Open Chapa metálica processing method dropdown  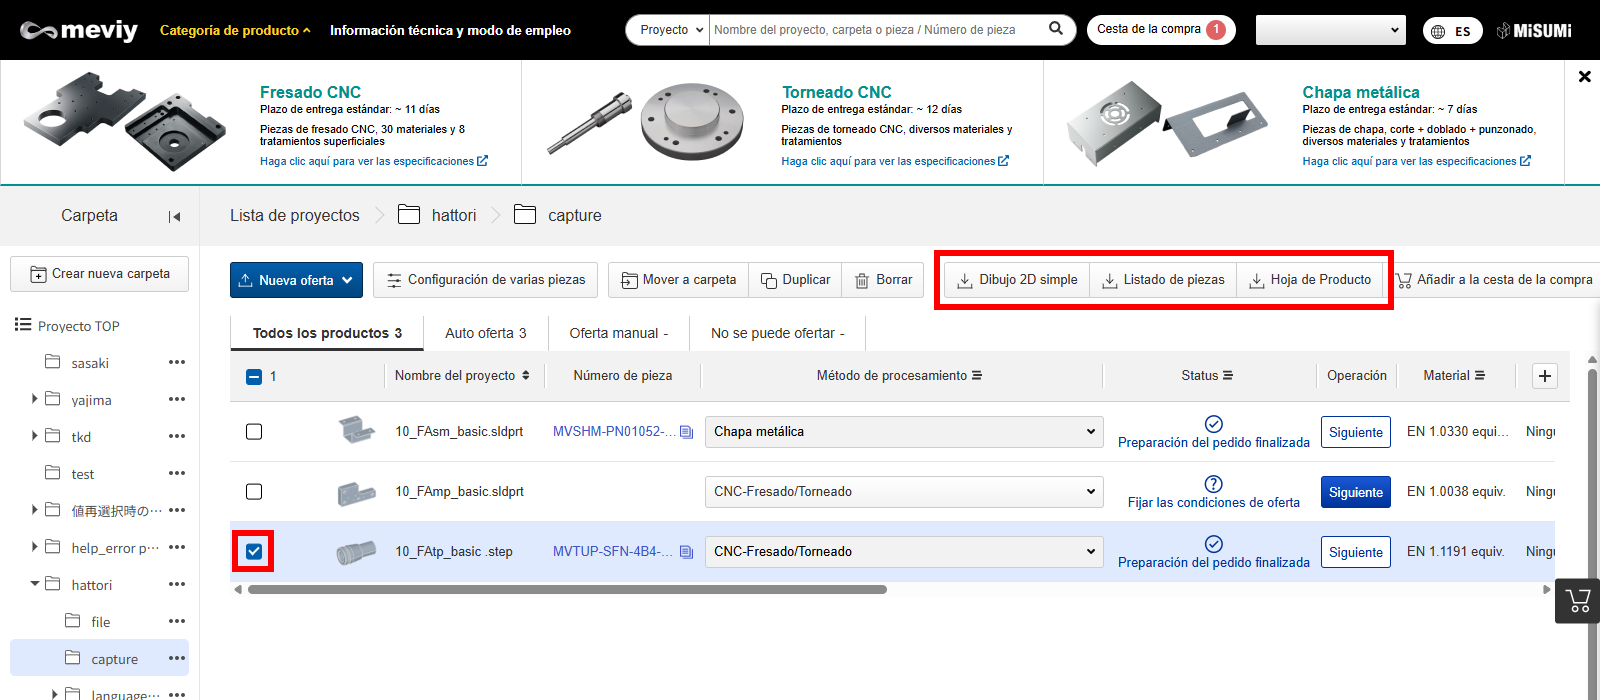click(x=903, y=432)
